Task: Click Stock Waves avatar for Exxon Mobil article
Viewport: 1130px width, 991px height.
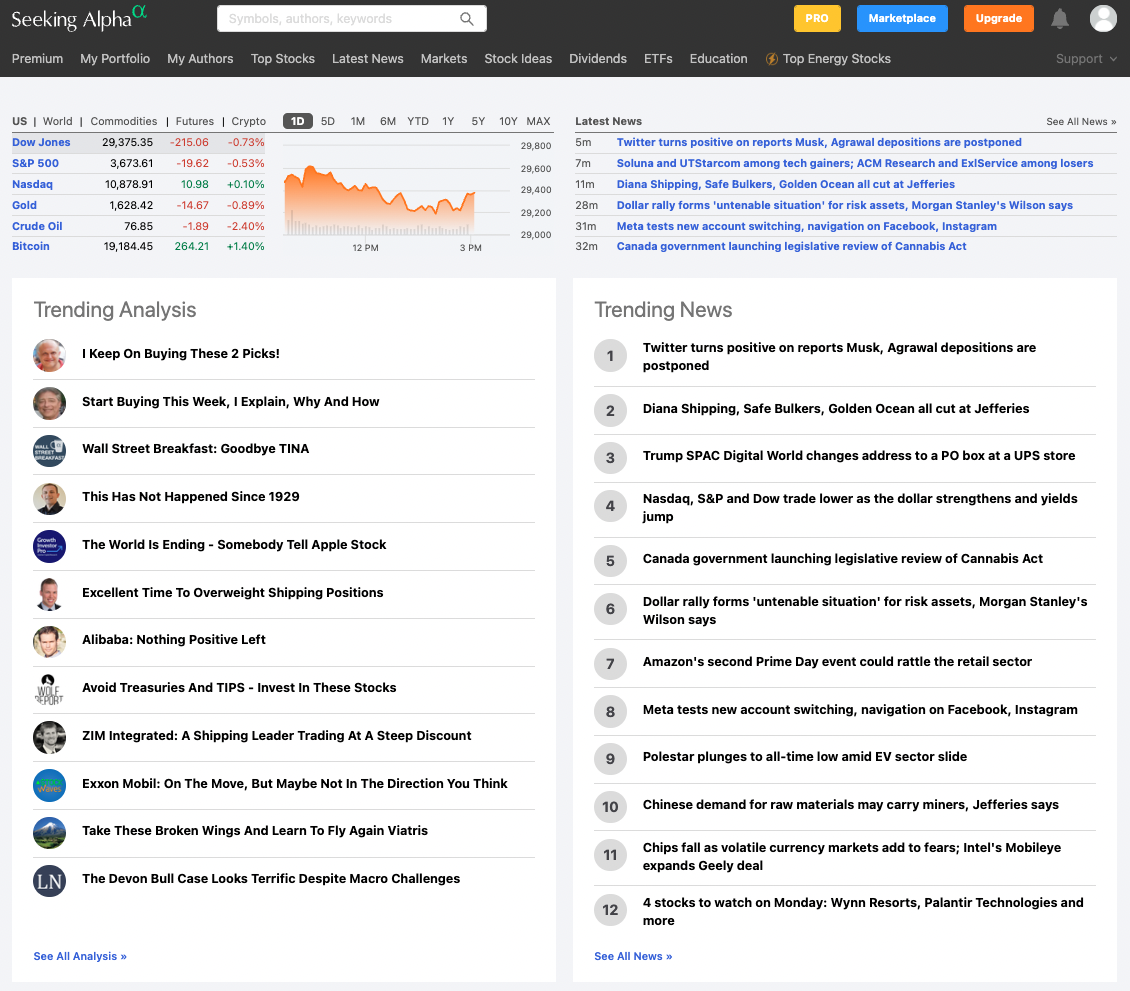Action: (x=50, y=785)
